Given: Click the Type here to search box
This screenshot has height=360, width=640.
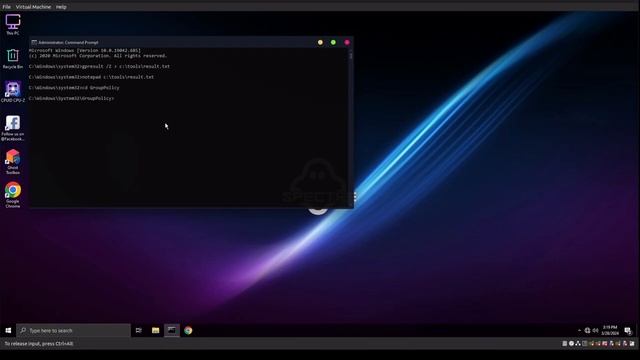Looking at the screenshot, I should tap(73, 330).
